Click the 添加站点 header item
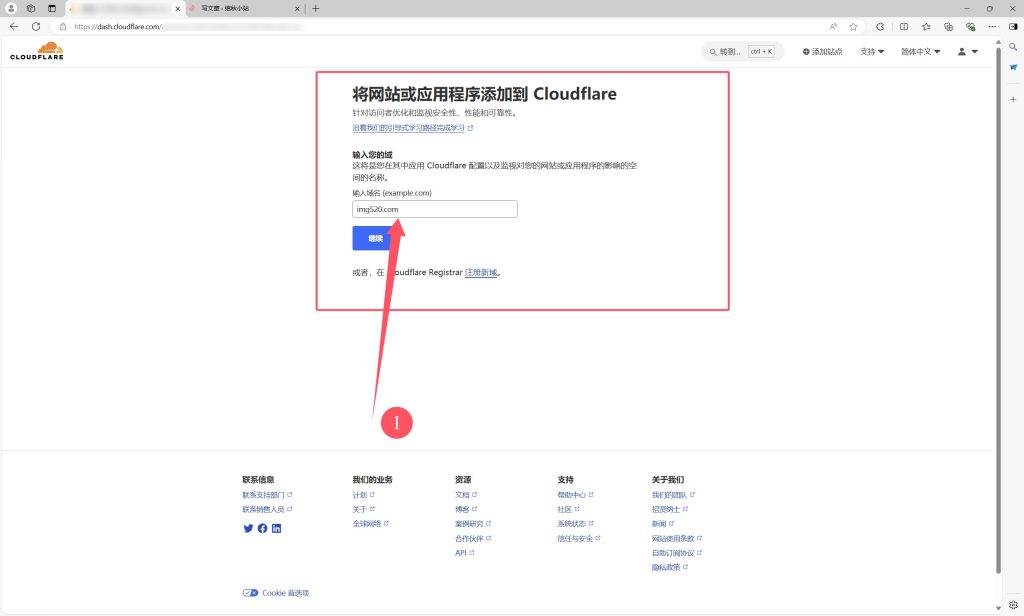1024x616 pixels. (822, 52)
